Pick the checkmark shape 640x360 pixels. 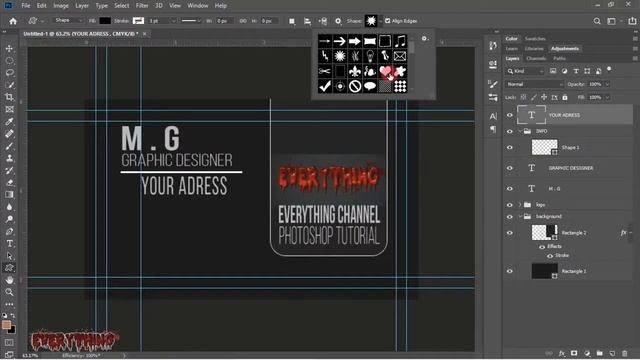[325, 86]
